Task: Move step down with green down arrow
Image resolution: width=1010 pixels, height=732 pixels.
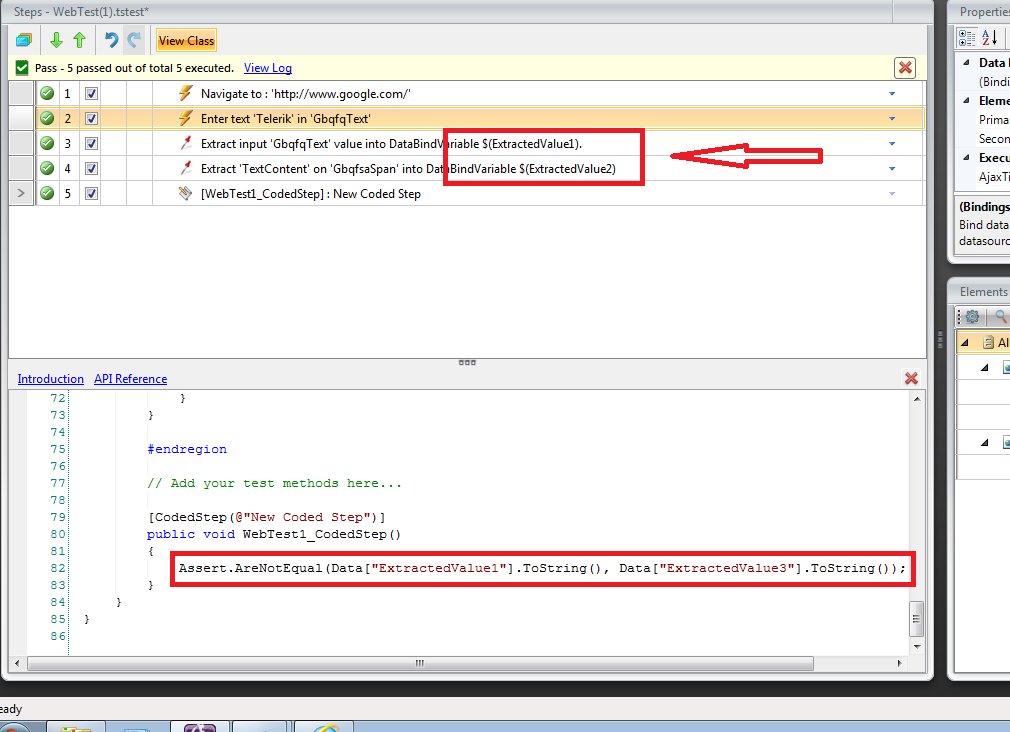Action: click(57, 41)
